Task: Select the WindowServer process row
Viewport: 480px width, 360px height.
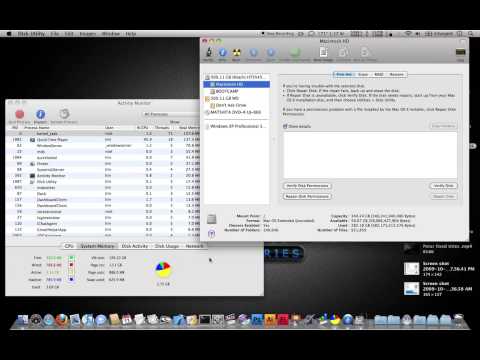Action: (x=103, y=146)
